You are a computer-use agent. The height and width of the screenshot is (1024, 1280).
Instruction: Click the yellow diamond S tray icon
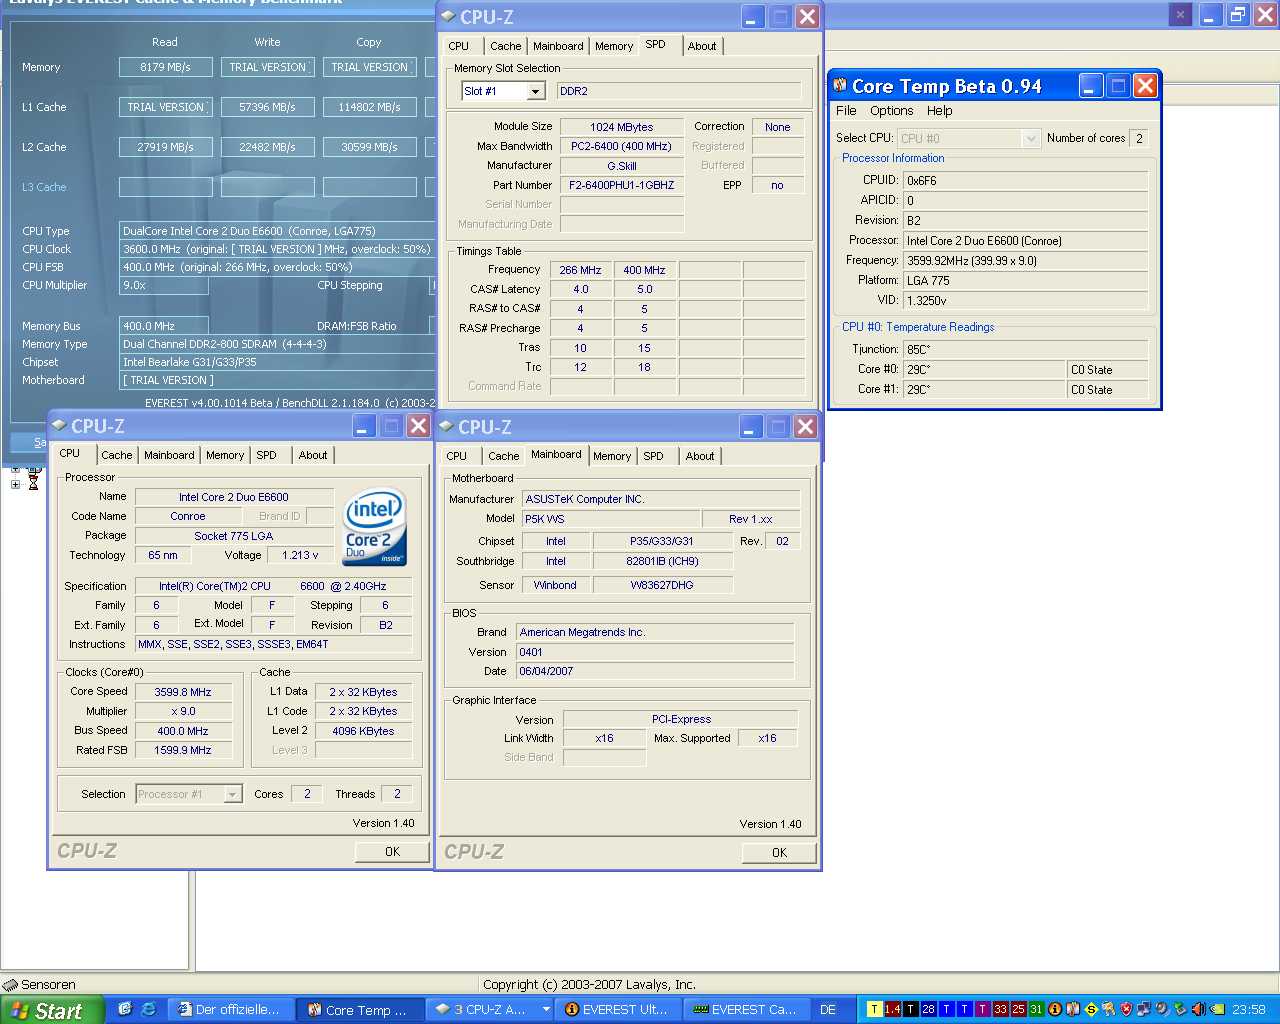pos(1091,1010)
